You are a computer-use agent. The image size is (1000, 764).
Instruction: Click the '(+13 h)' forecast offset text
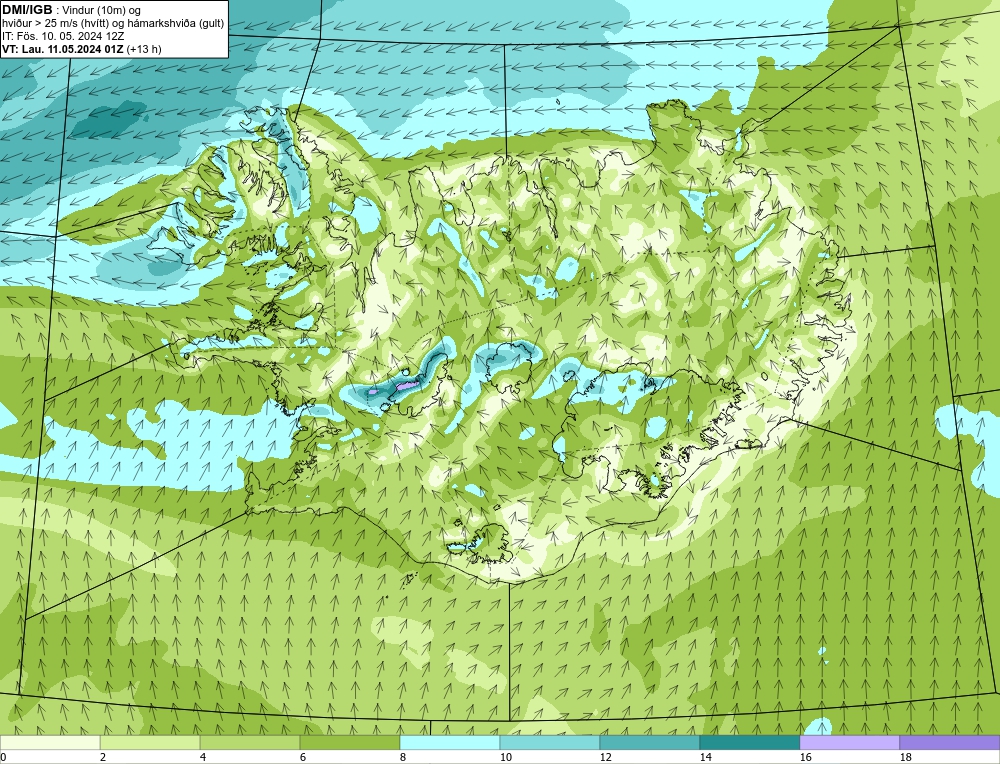(144, 49)
